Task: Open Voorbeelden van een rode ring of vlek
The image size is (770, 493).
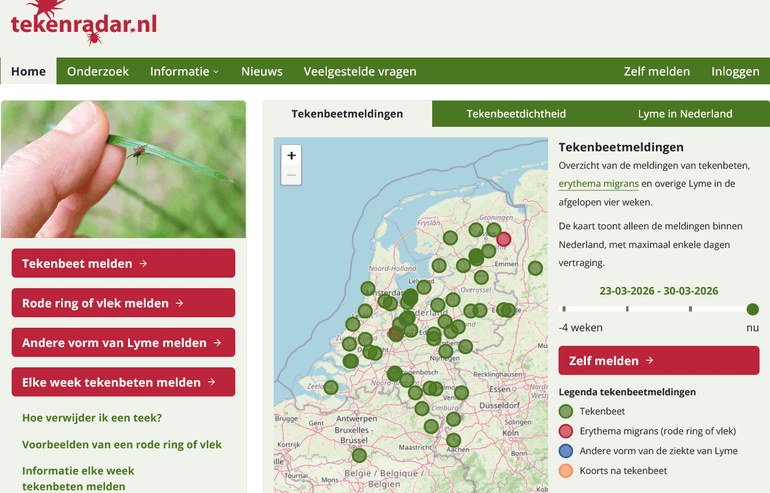Action: tap(122, 444)
